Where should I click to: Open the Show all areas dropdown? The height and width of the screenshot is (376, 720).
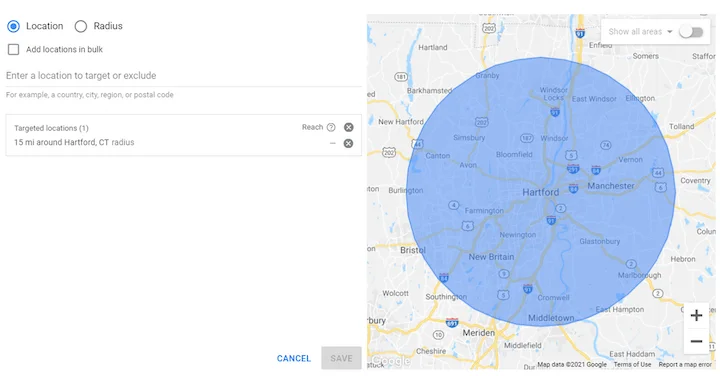640,32
